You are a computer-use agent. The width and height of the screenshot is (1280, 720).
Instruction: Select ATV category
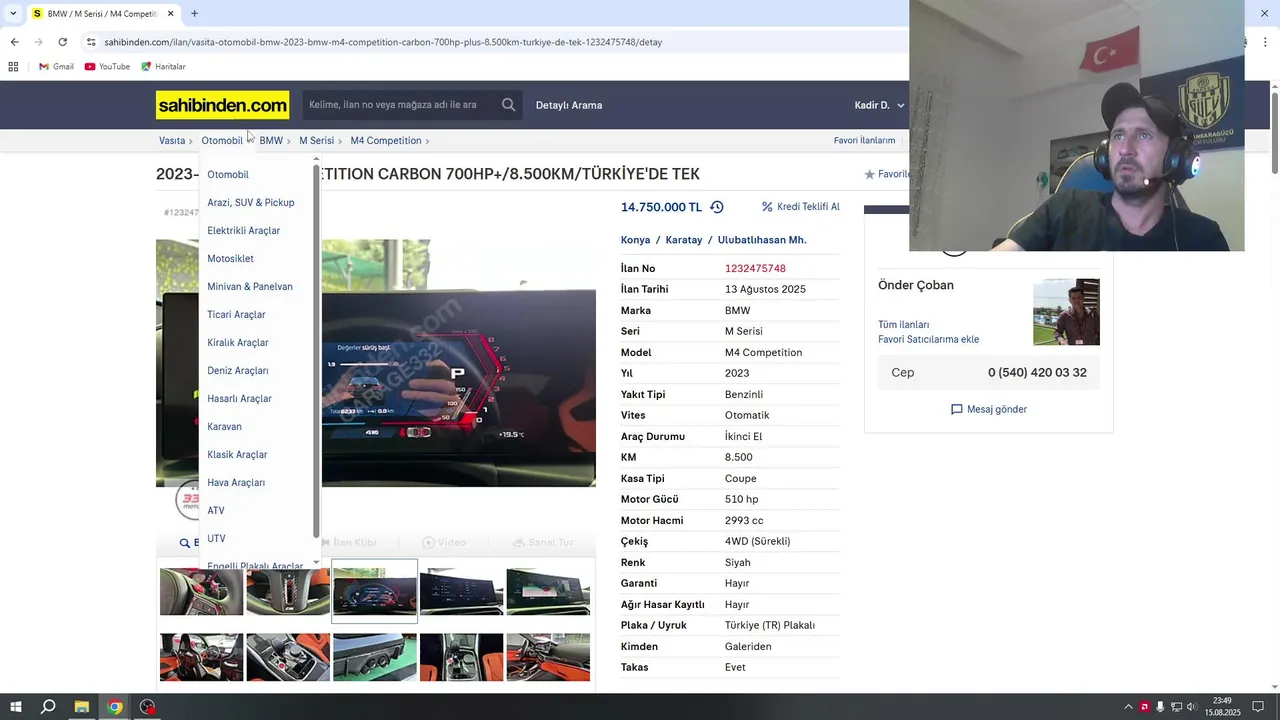coord(216,511)
